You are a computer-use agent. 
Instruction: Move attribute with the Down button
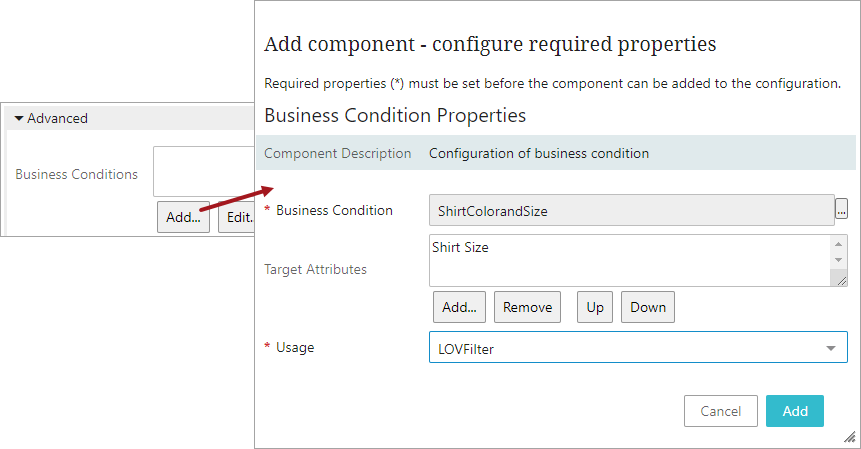pos(648,307)
